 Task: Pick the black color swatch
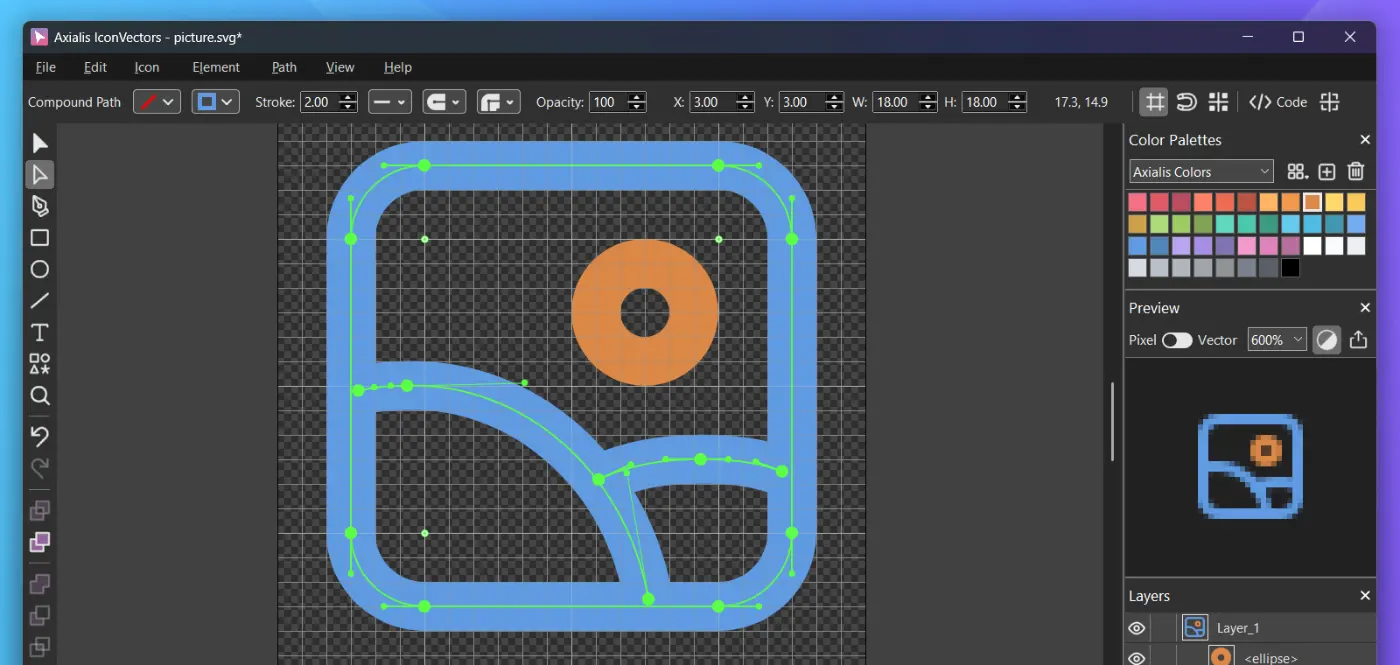[x=1290, y=268]
